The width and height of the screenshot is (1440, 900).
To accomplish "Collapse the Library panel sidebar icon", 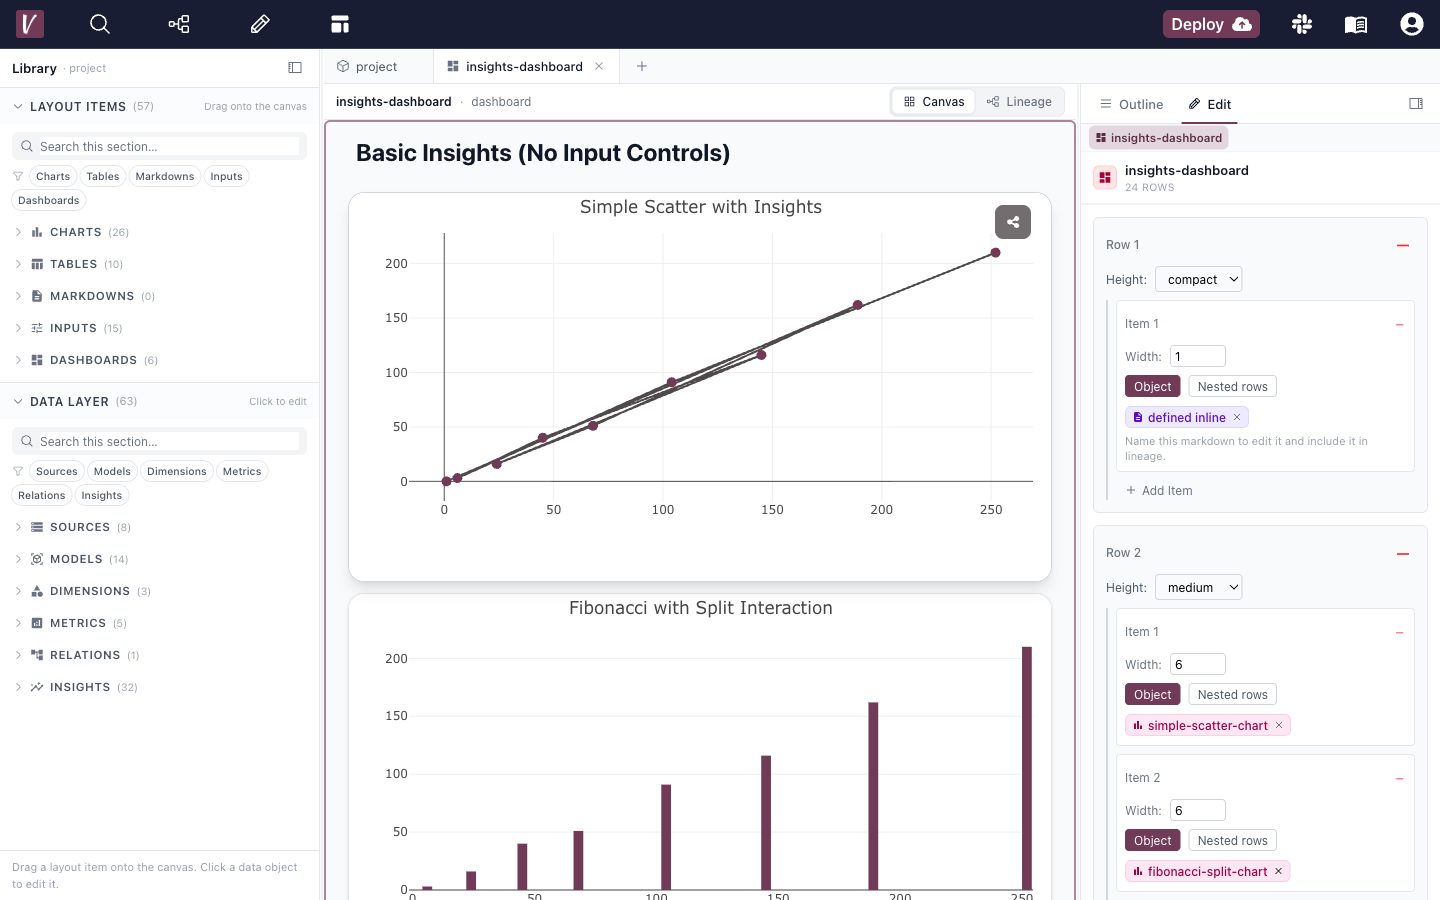I will click(x=295, y=68).
